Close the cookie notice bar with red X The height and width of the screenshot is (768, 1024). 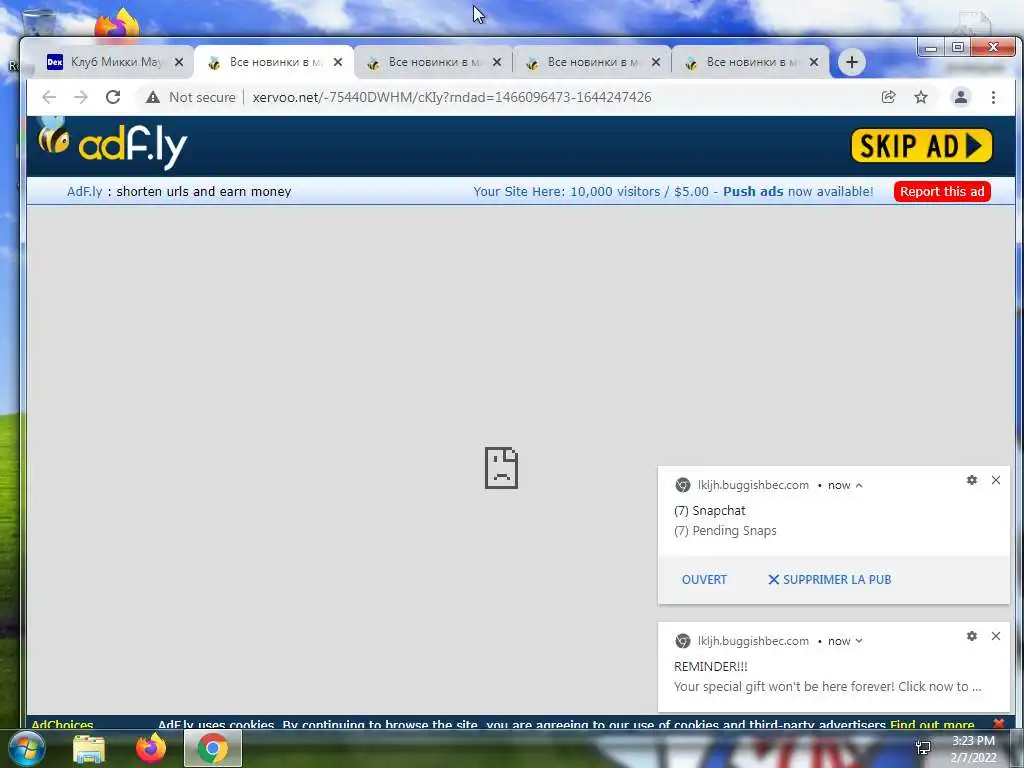[x=999, y=724]
